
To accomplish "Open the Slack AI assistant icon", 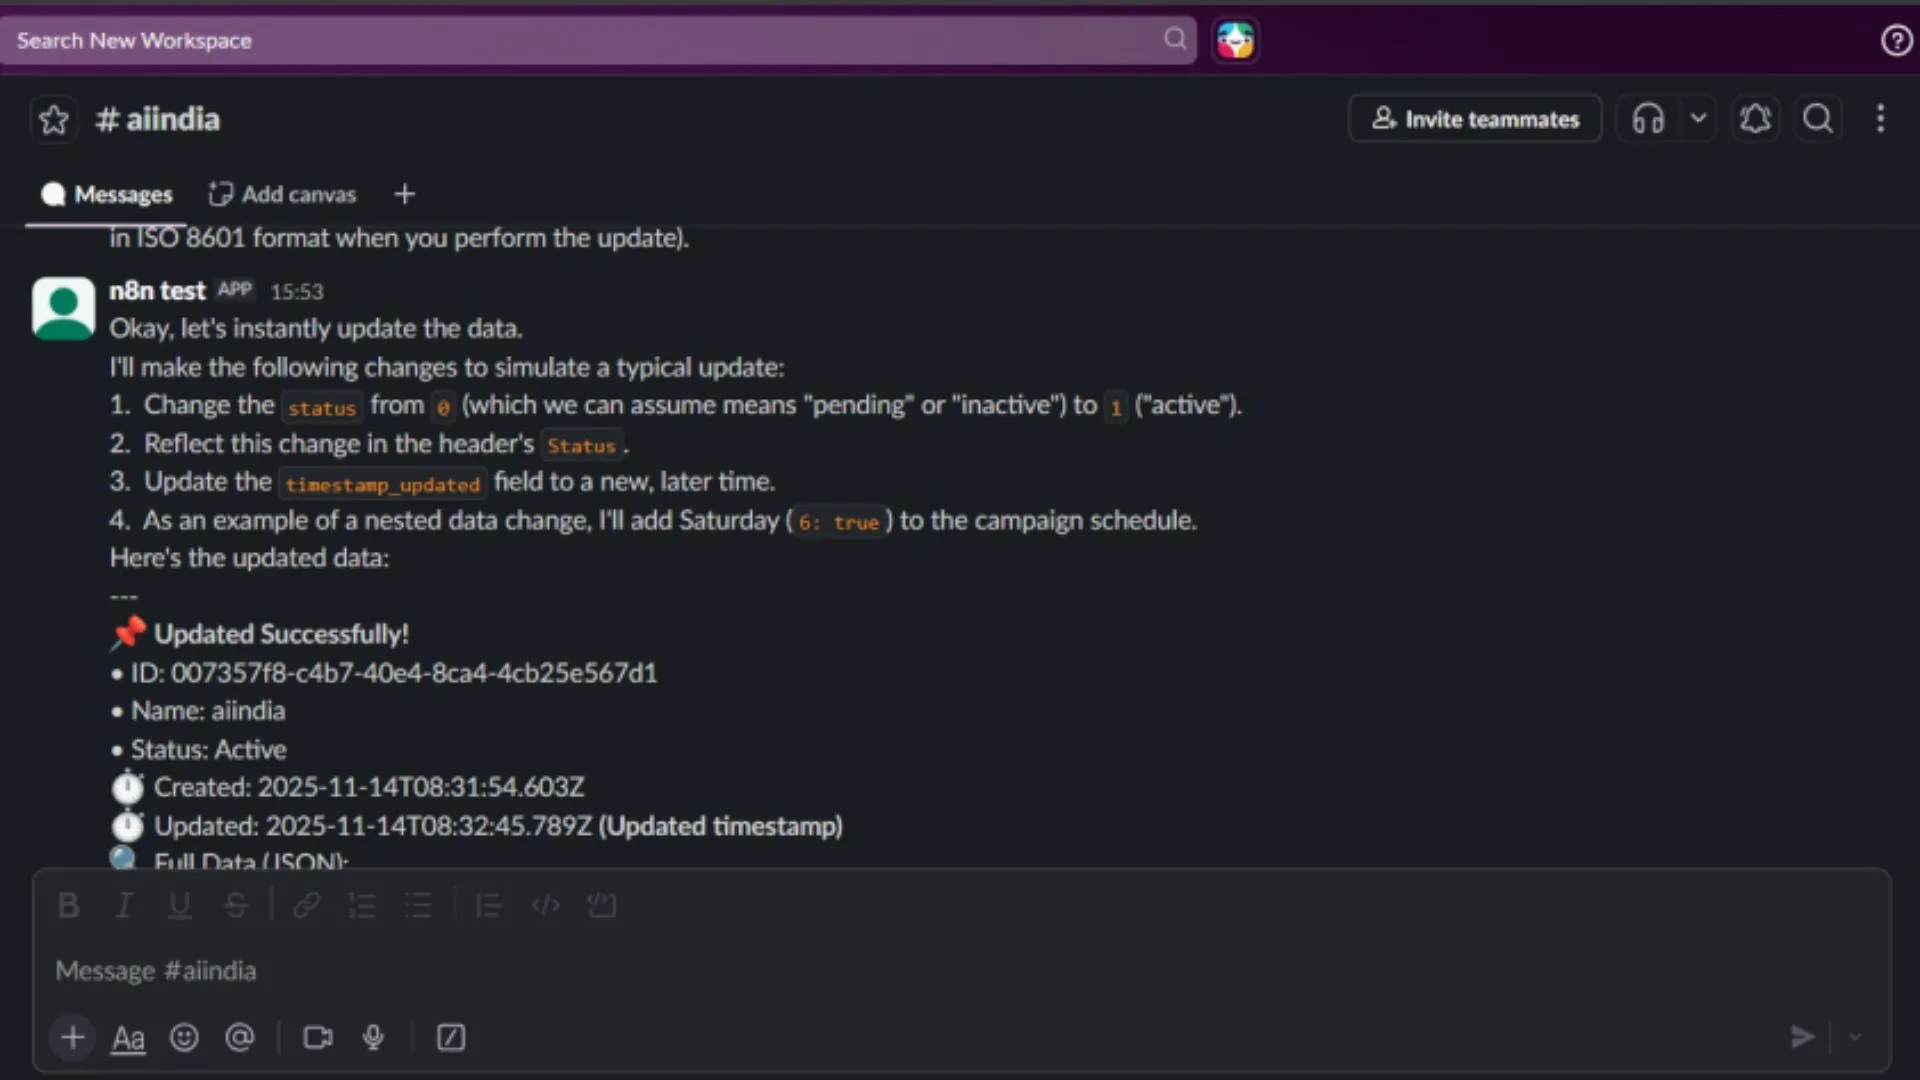I will [1236, 40].
